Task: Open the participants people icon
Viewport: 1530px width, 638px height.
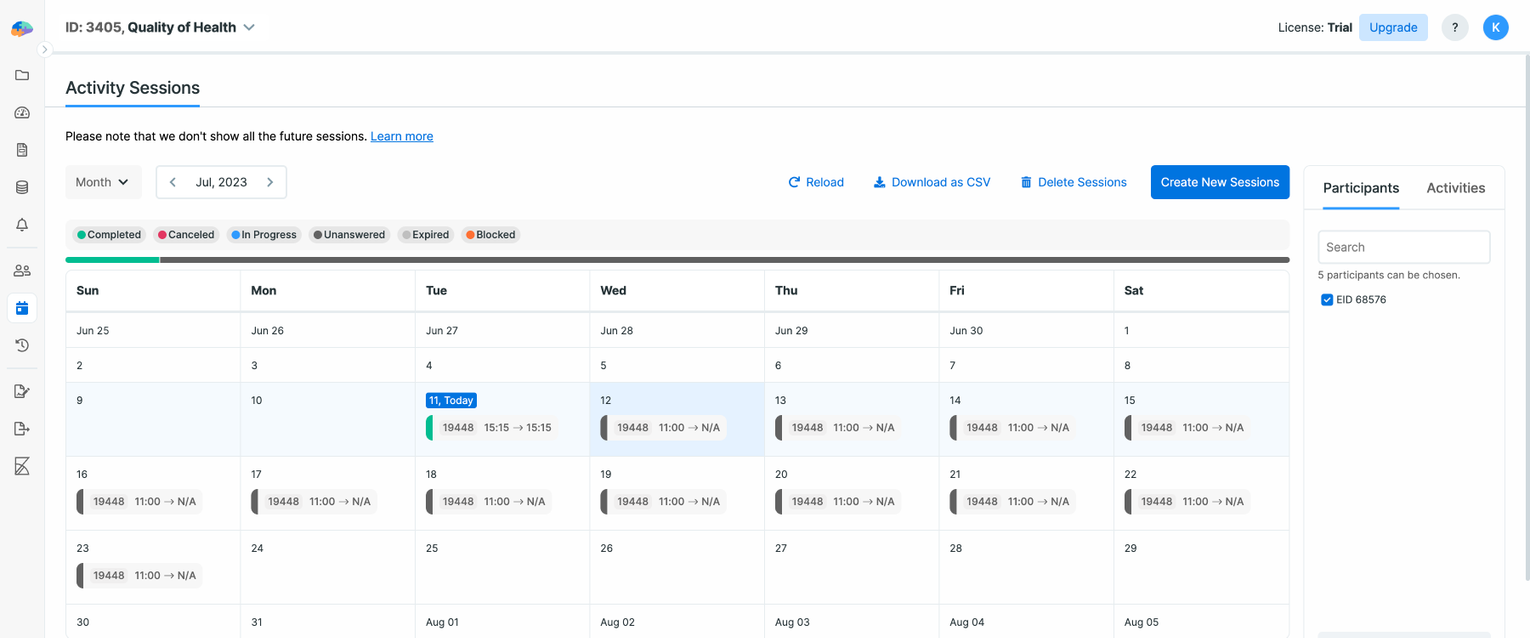Action: [22, 270]
